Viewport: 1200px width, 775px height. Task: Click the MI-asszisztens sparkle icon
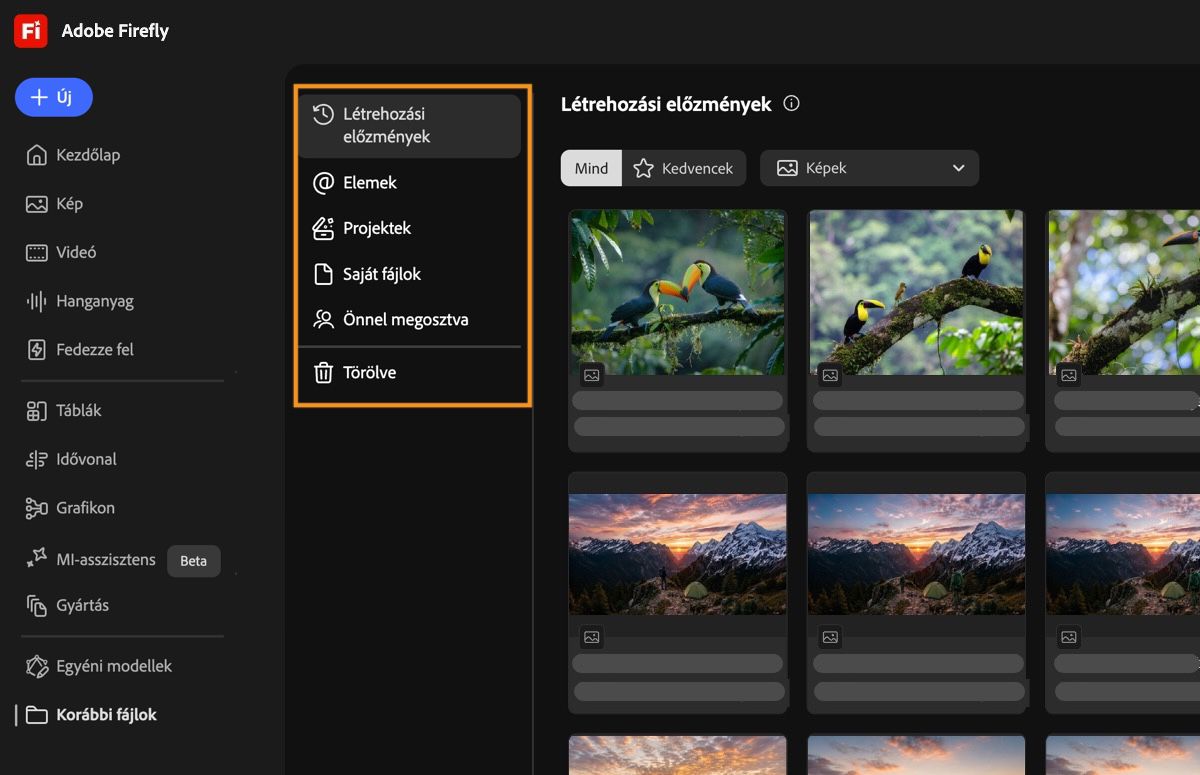coord(37,558)
